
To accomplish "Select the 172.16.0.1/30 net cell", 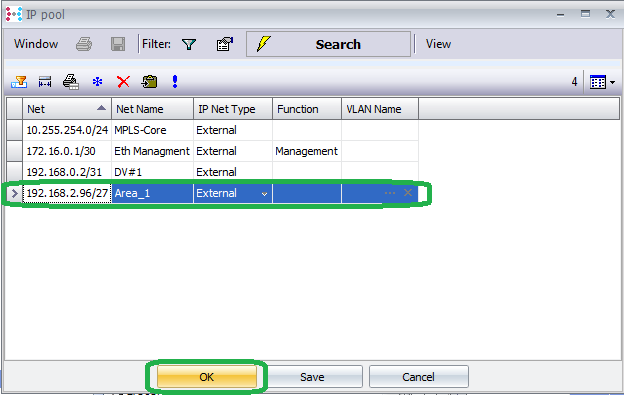I will [x=67, y=151].
